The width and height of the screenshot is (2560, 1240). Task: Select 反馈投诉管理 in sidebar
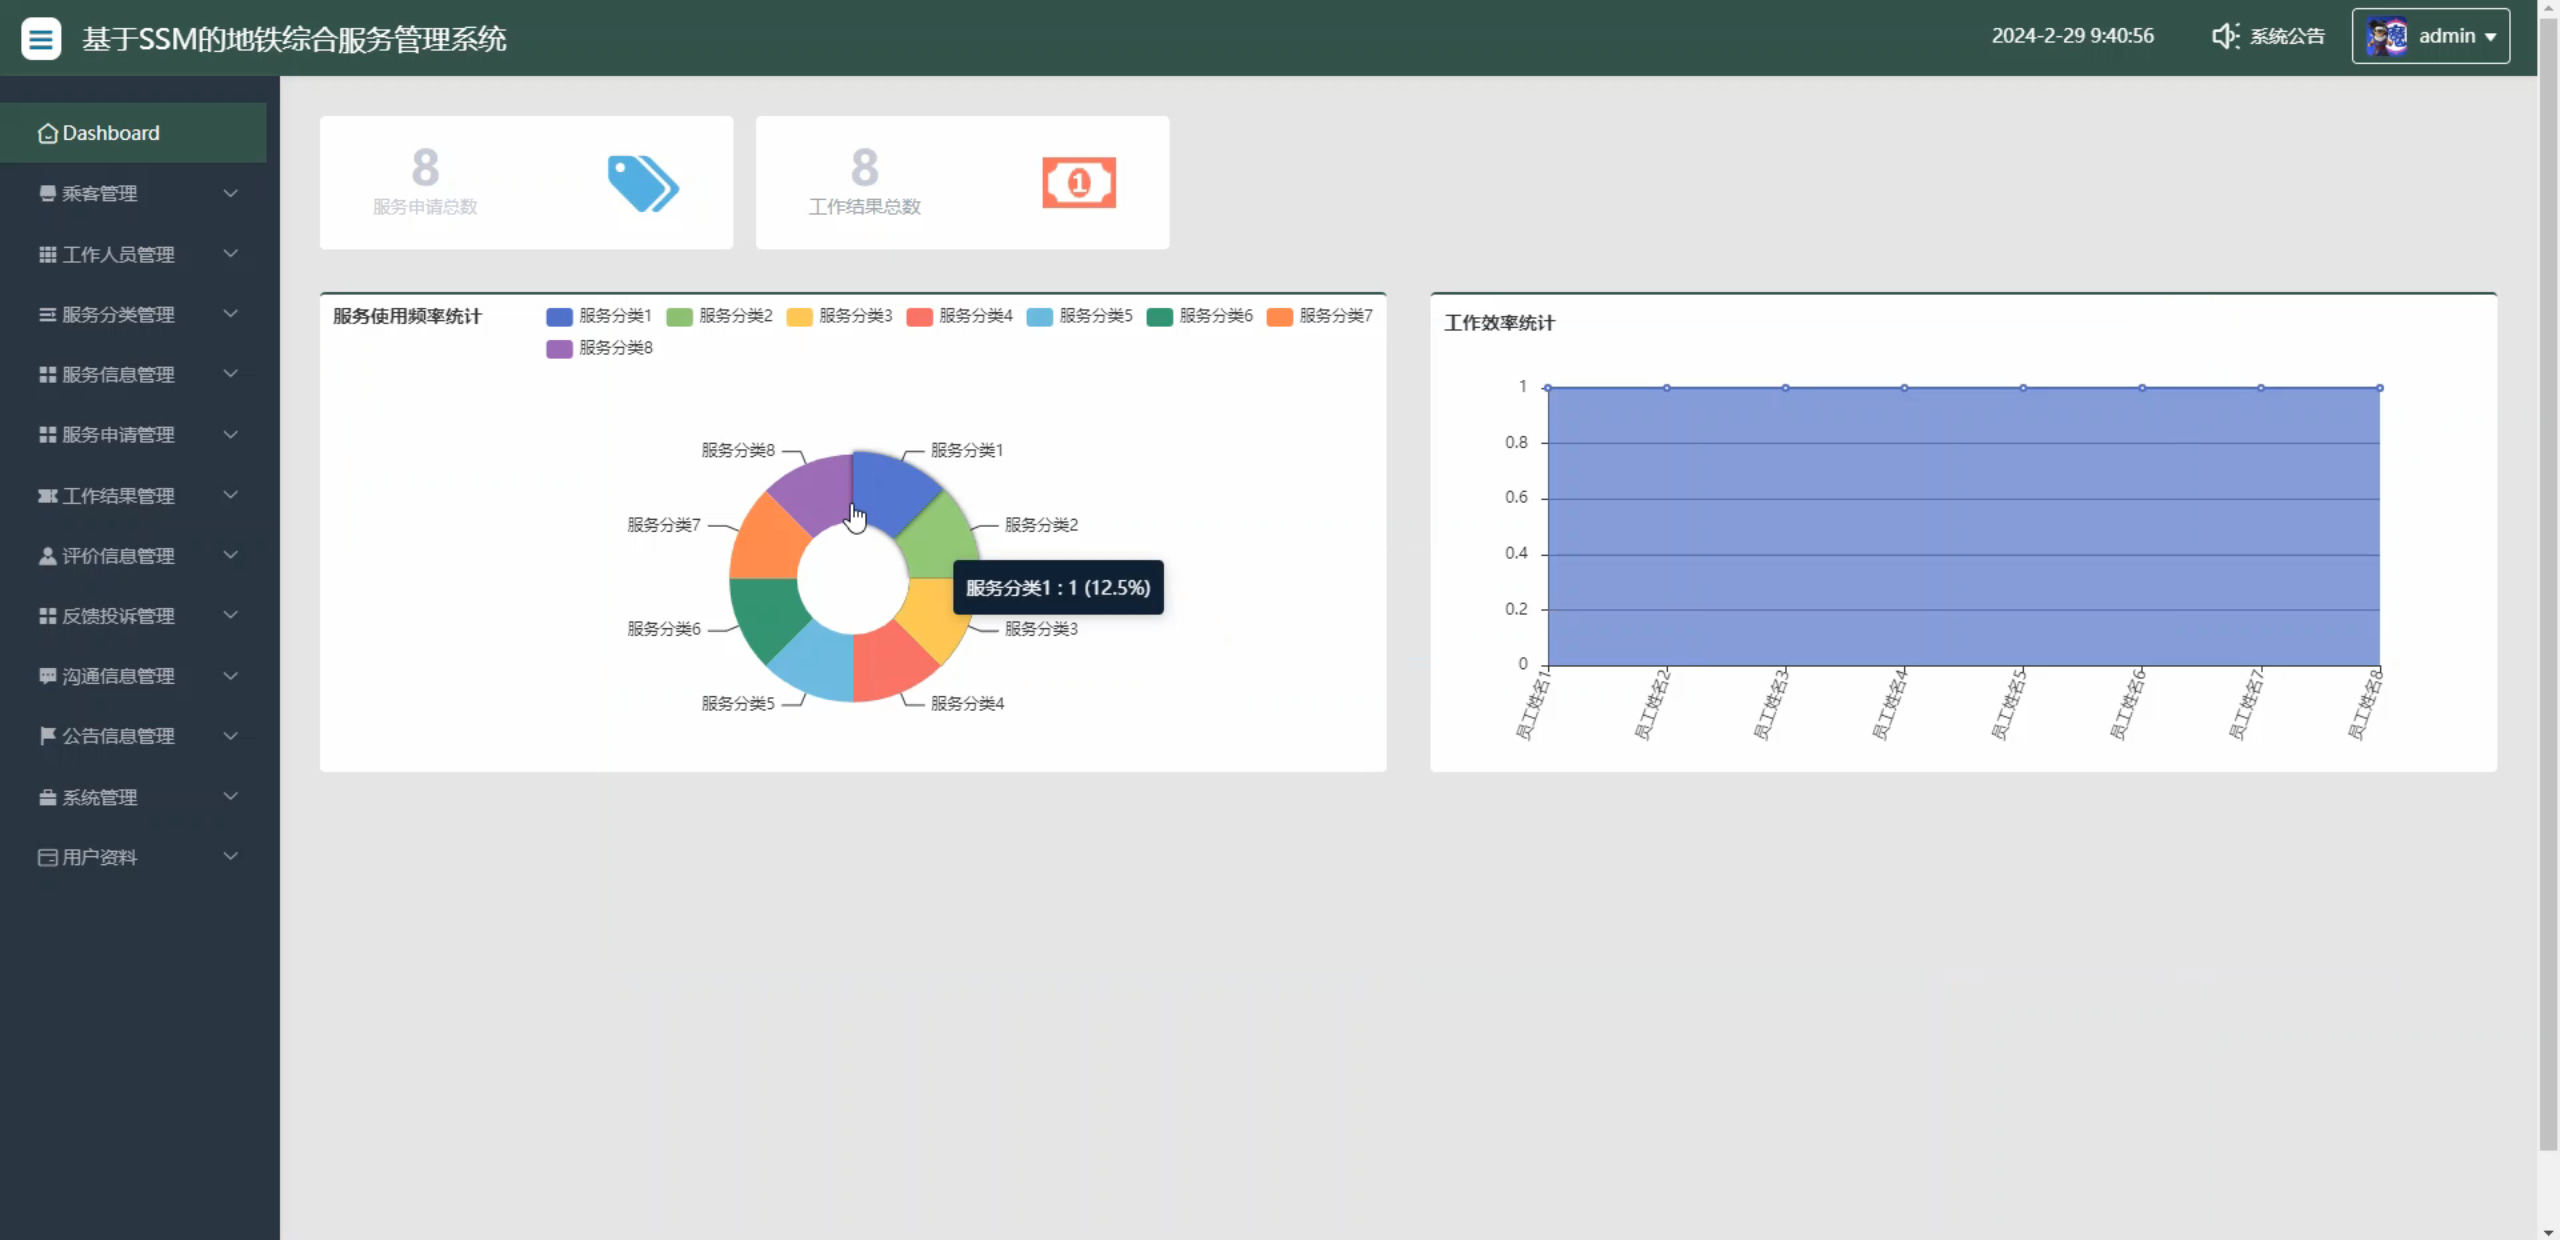[x=118, y=616]
